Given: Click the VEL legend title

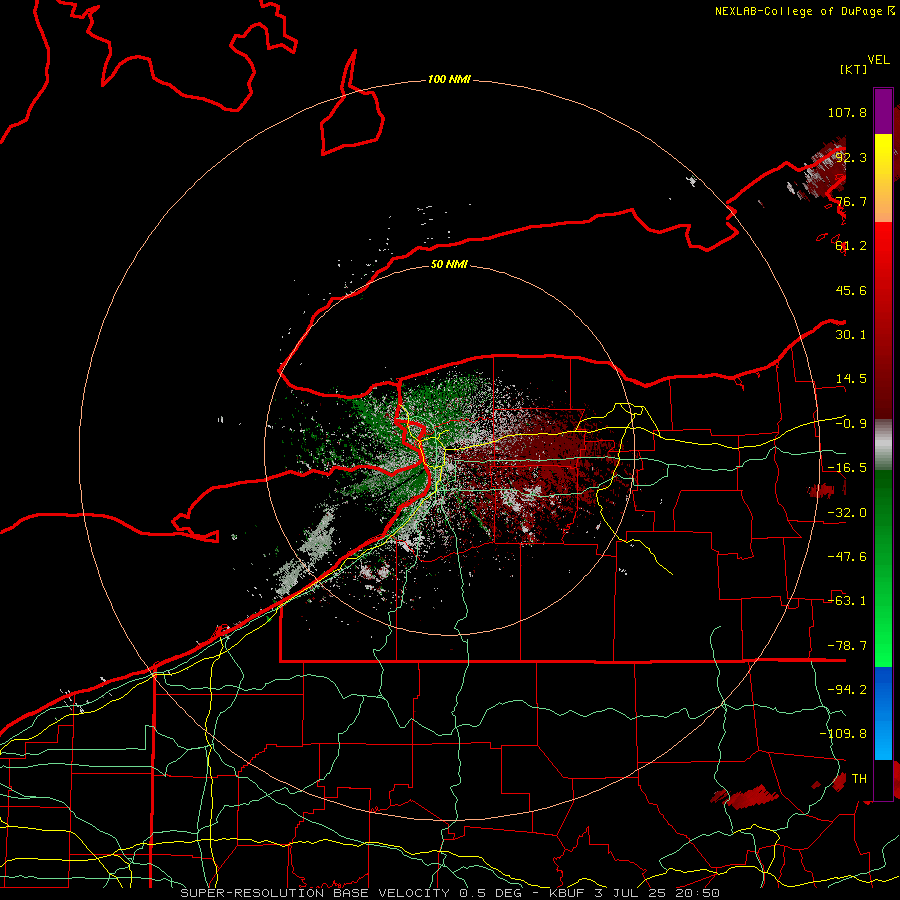Looking at the screenshot, I should pos(878,60).
